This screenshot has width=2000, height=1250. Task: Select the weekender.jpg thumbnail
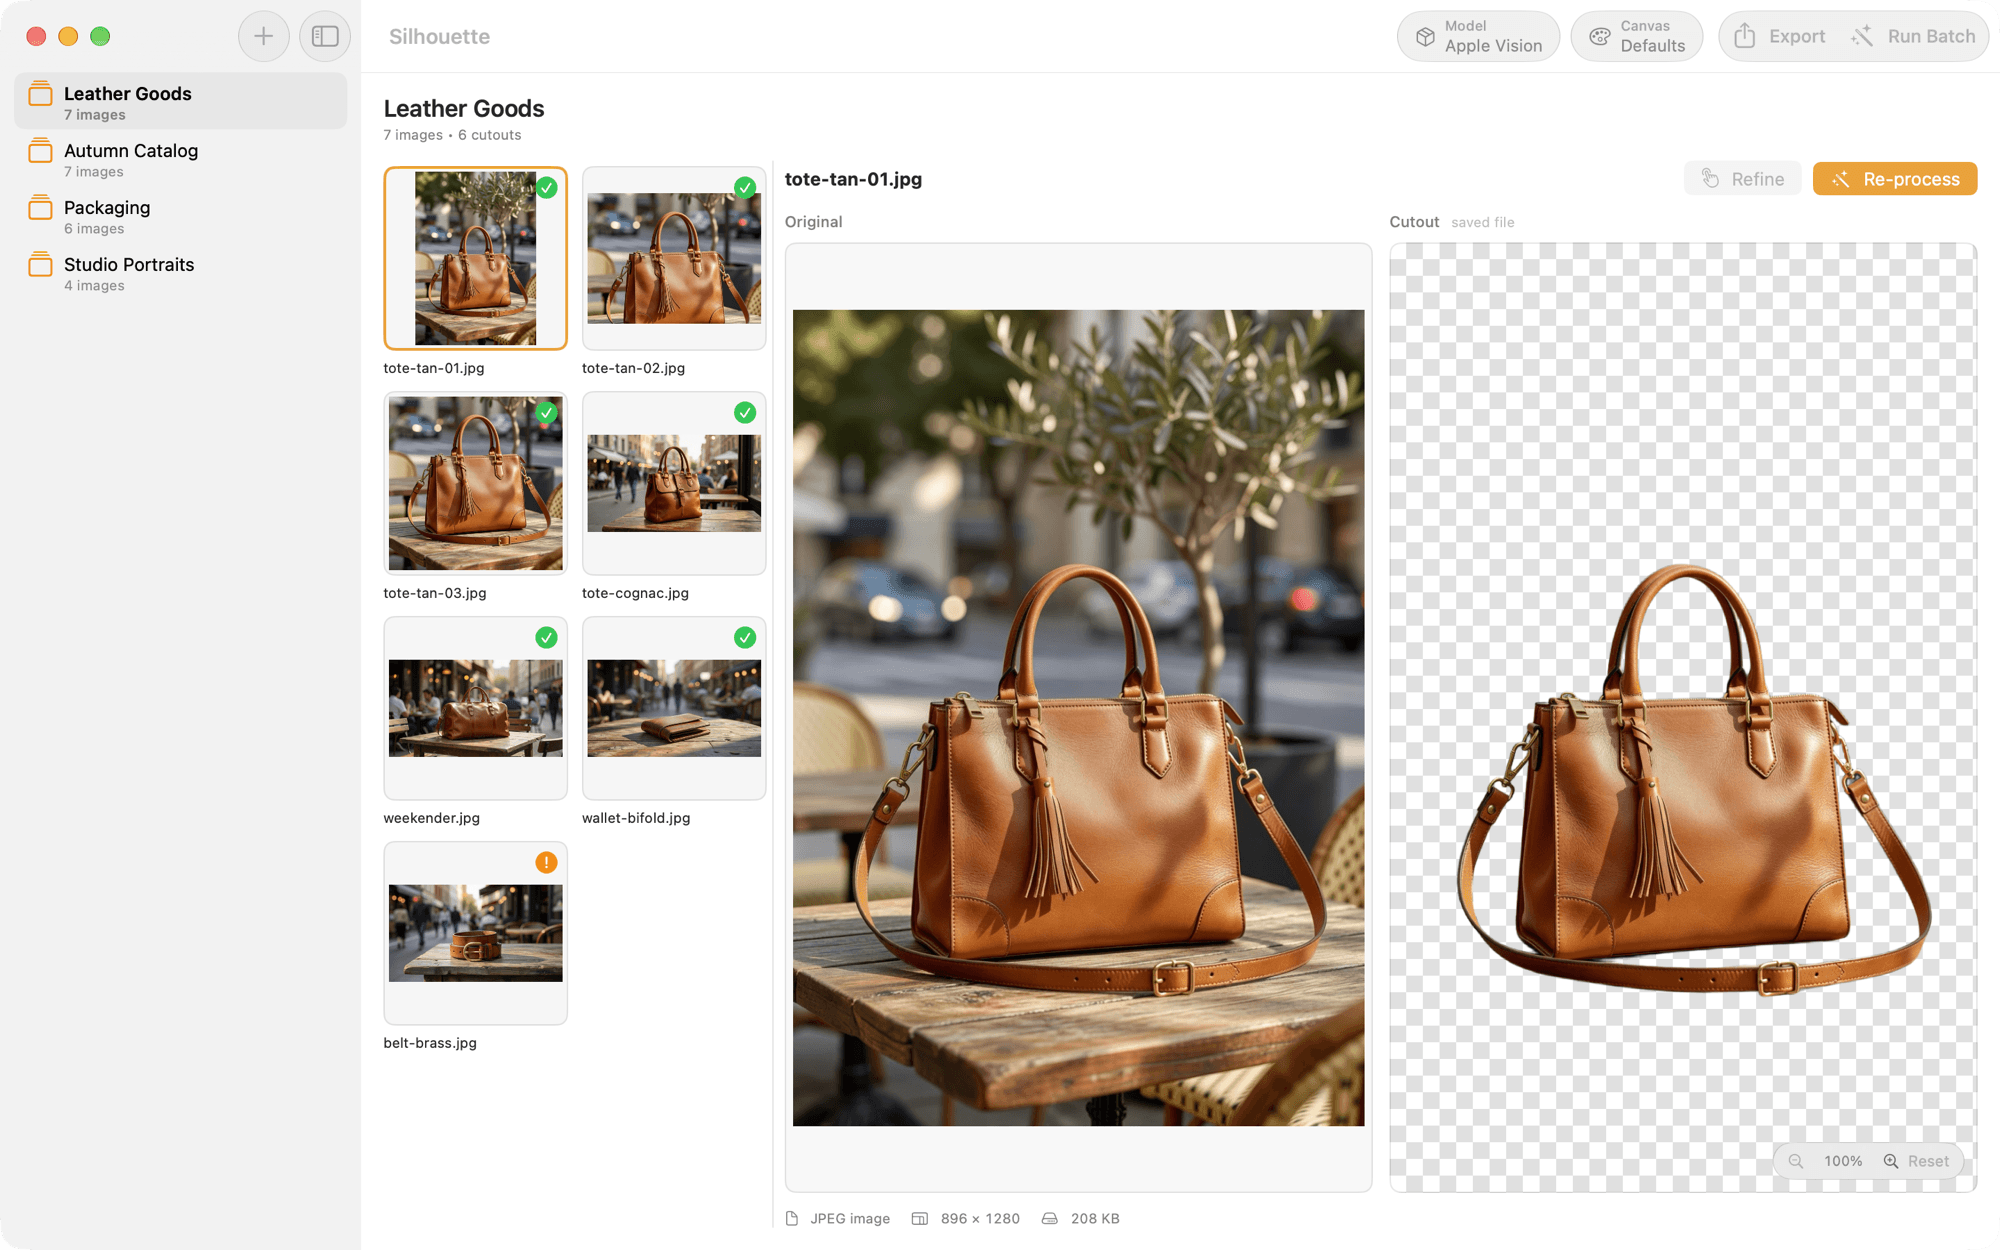tap(475, 708)
